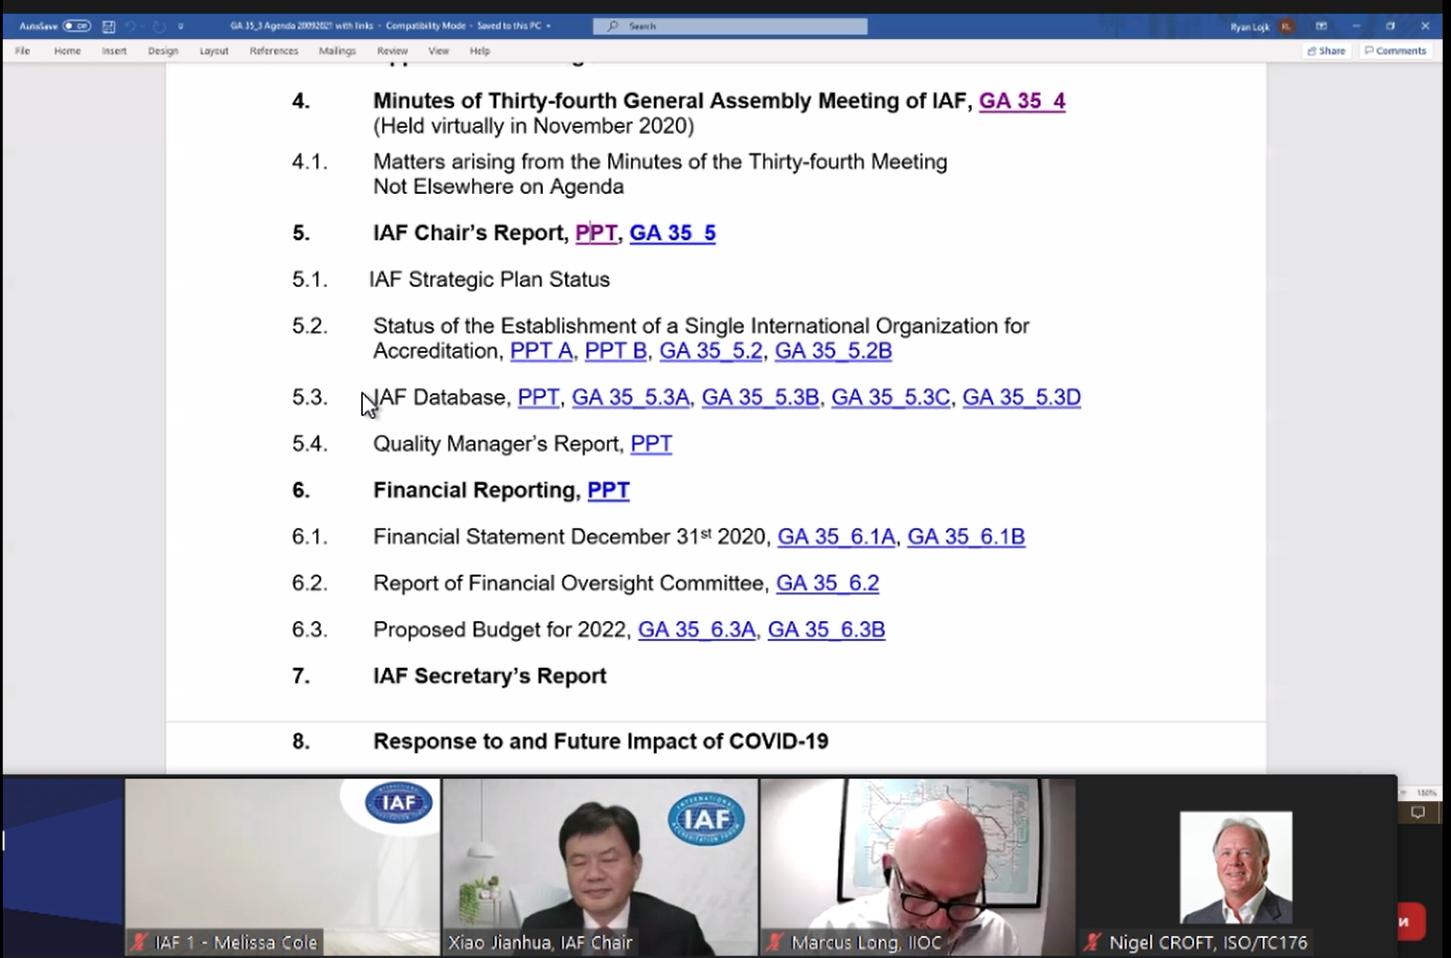Viewport: 1451px width, 958px height.
Task: Click the Save icon in title bar
Action: point(109,26)
